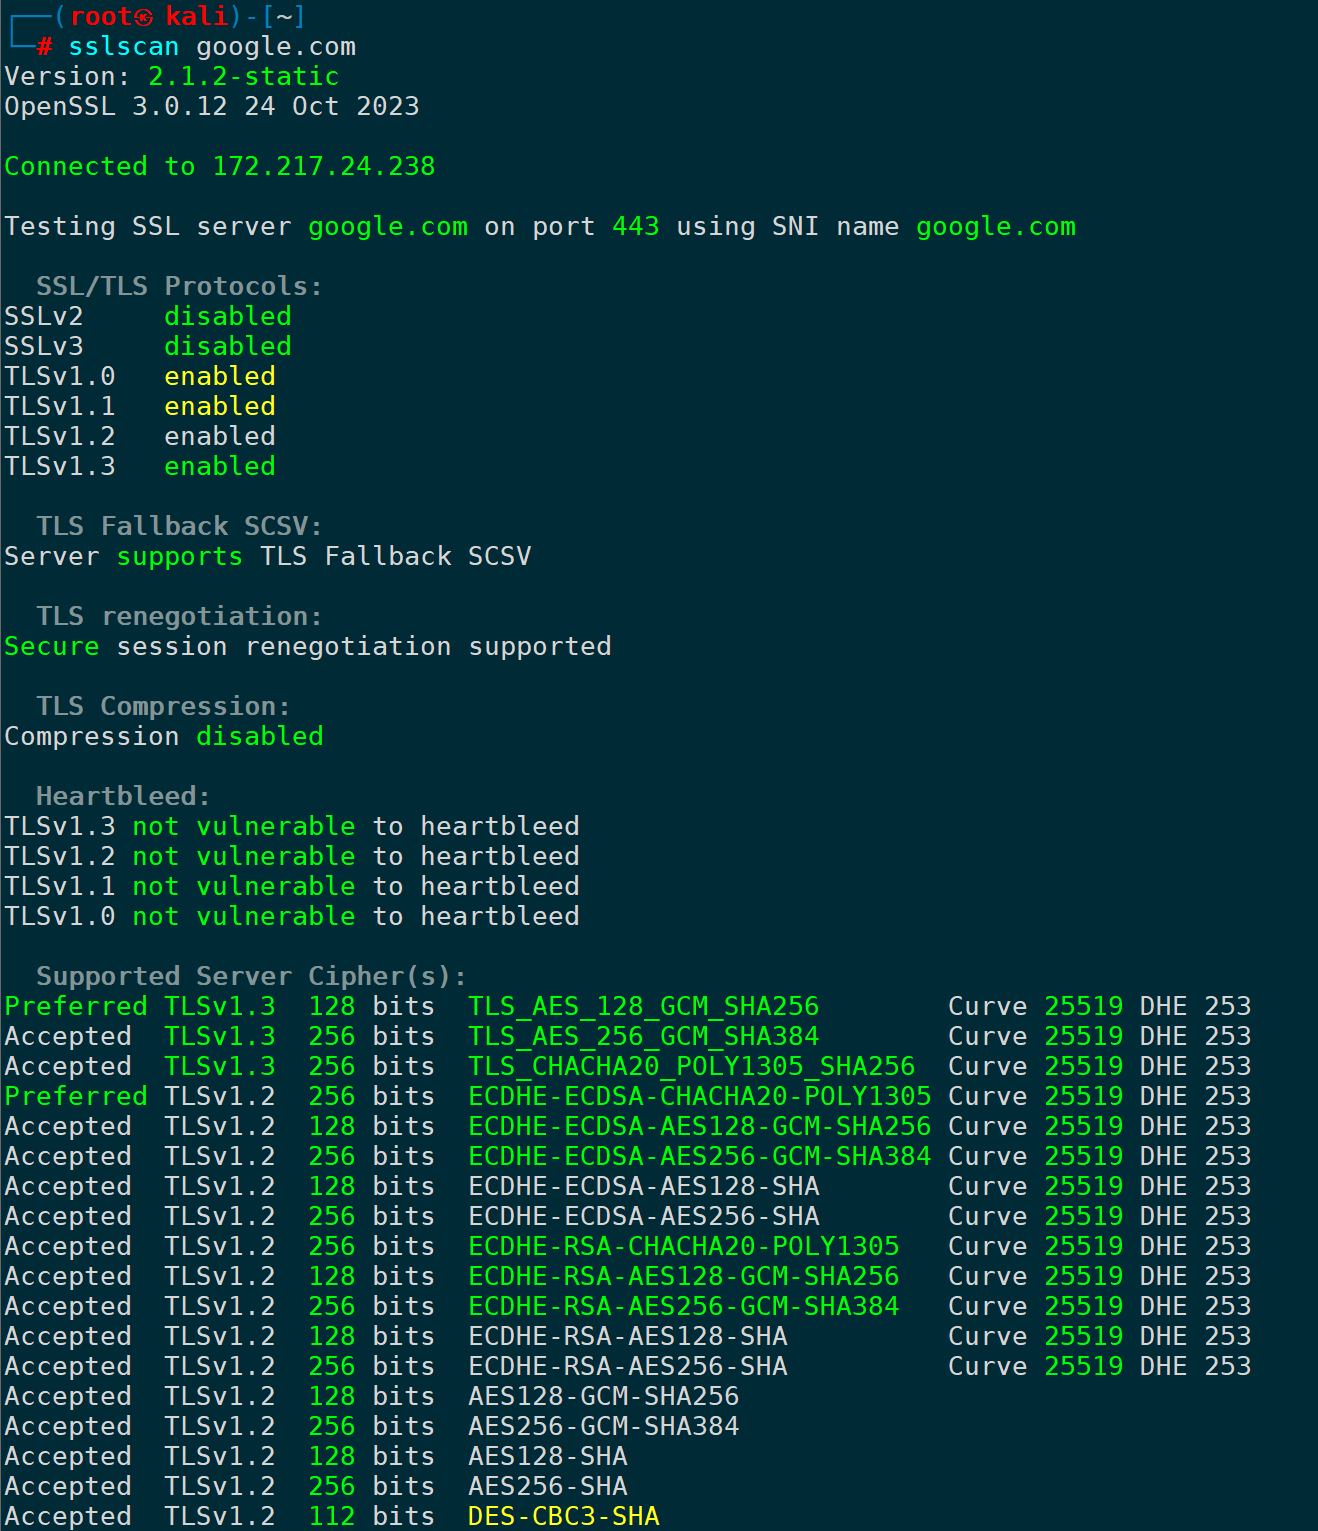Image resolution: width=1318 pixels, height=1531 pixels.
Task: Click cipher 'AES128-GCM-SHA256'
Action: tap(604, 1397)
